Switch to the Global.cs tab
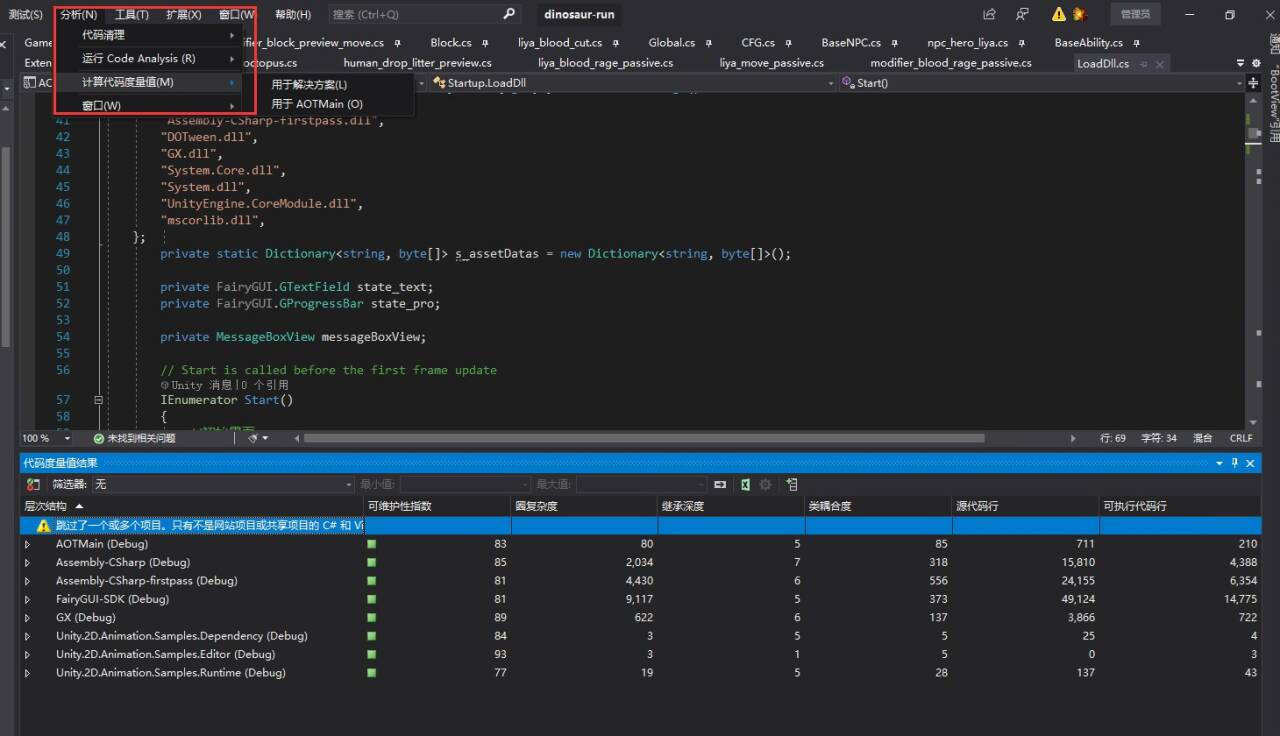The width and height of the screenshot is (1280, 736). 671,43
